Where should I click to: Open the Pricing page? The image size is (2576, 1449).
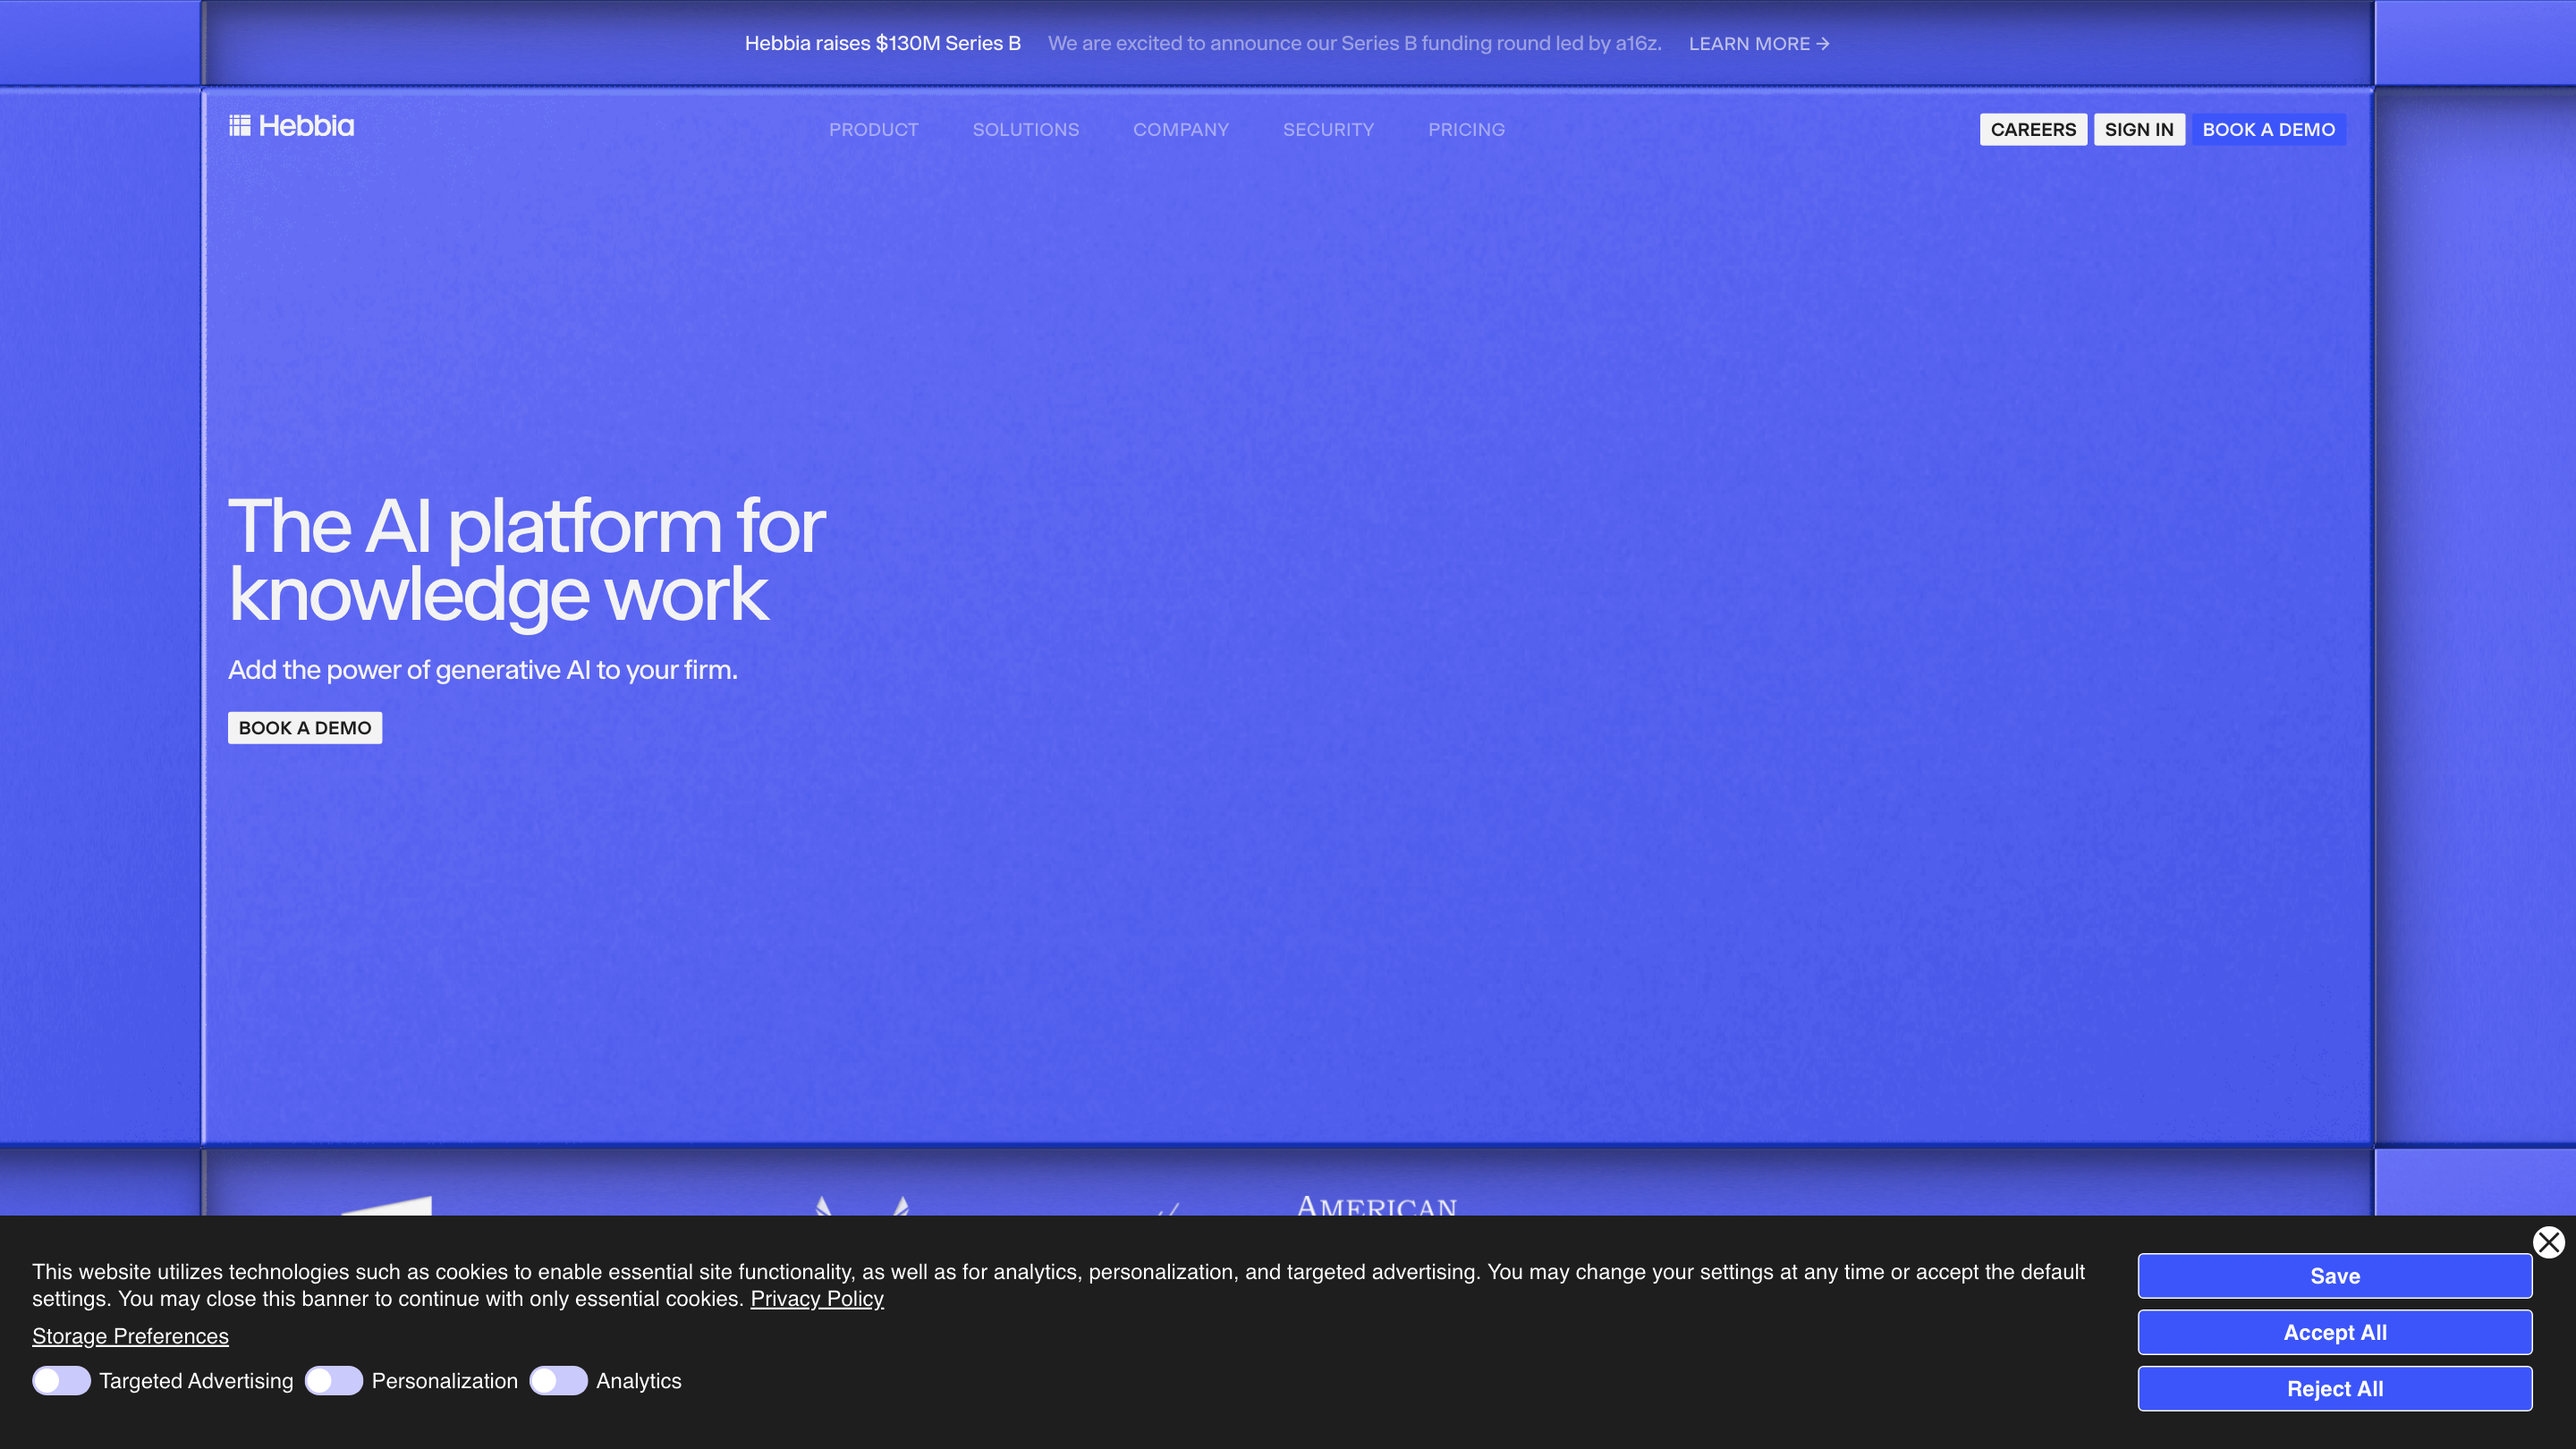(1466, 130)
